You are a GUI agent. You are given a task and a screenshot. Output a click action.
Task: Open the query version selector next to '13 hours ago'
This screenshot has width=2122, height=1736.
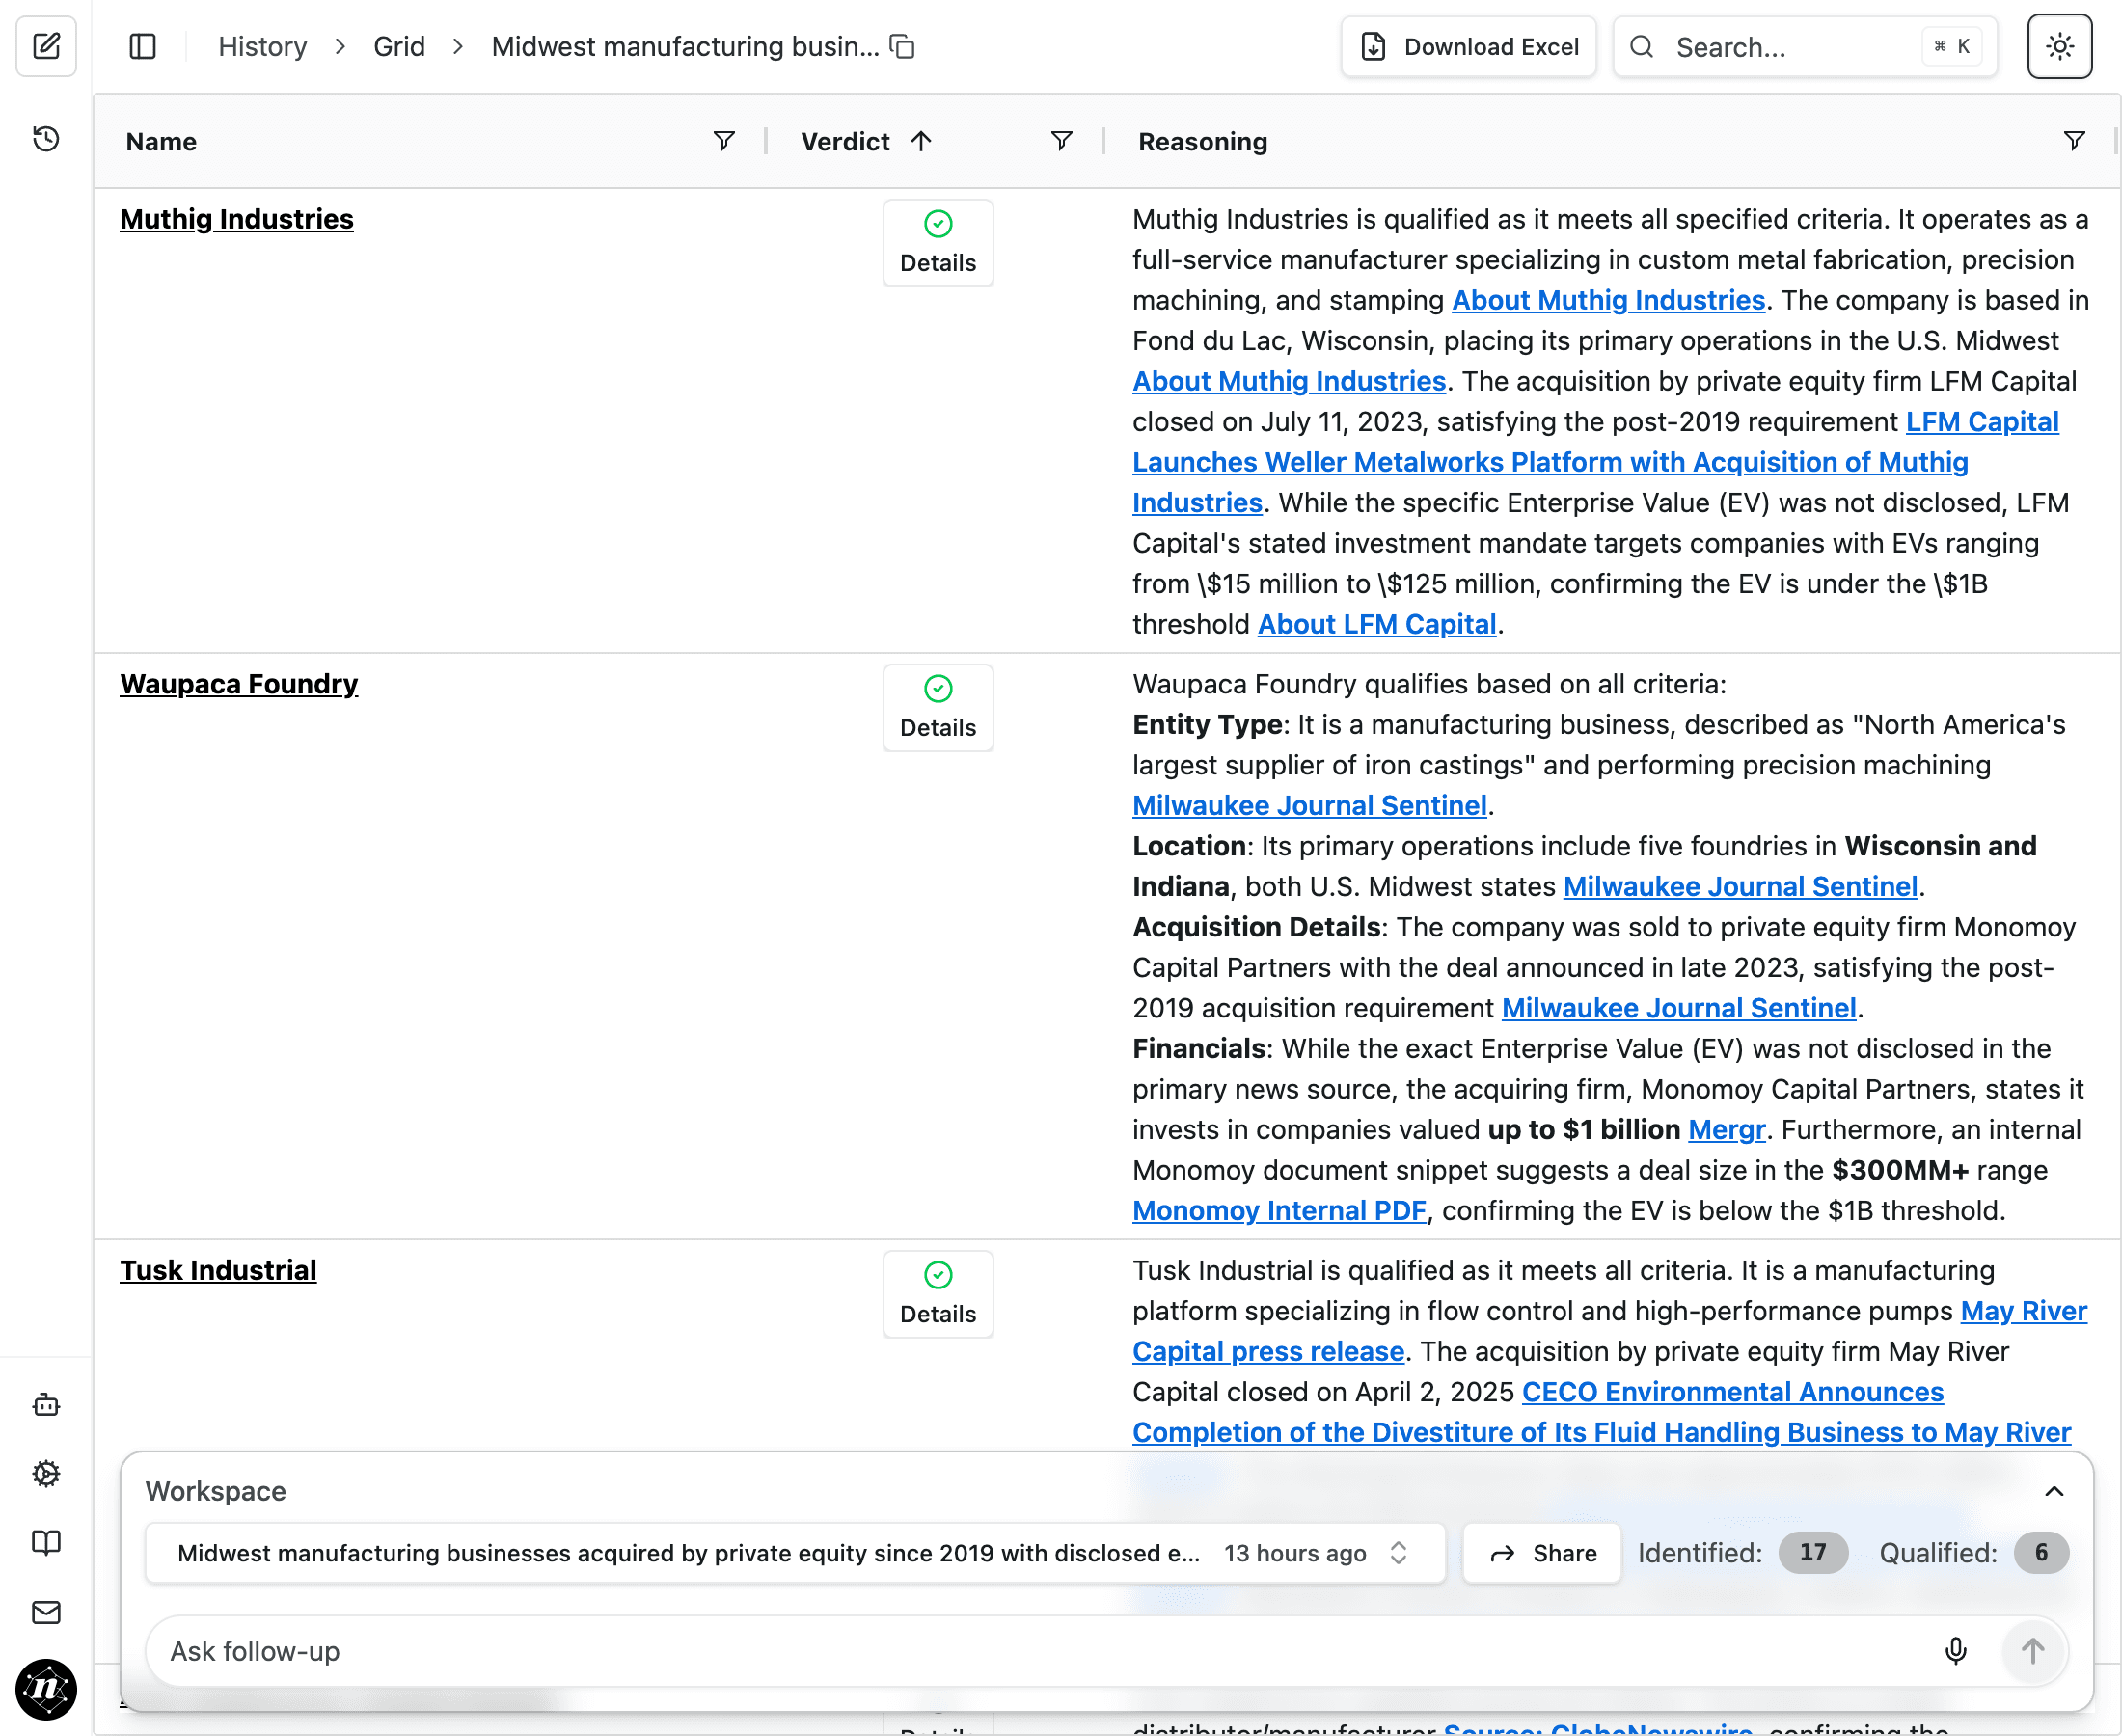coord(1399,1553)
